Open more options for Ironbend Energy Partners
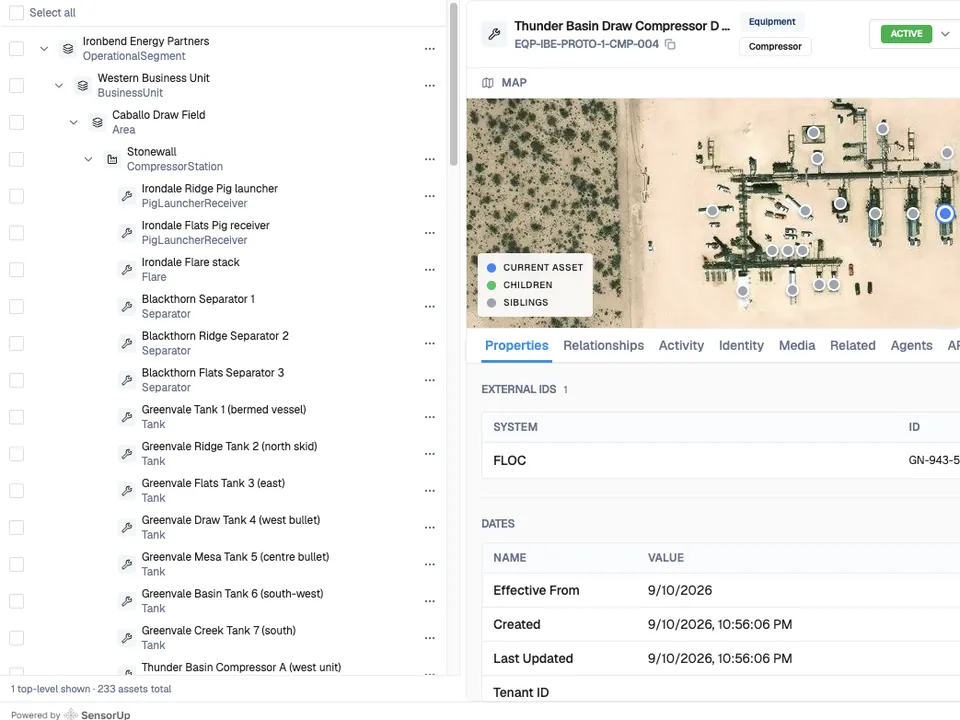Image resolution: width=960 pixels, height=720 pixels. pyautogui.click(x=430, y=48)
